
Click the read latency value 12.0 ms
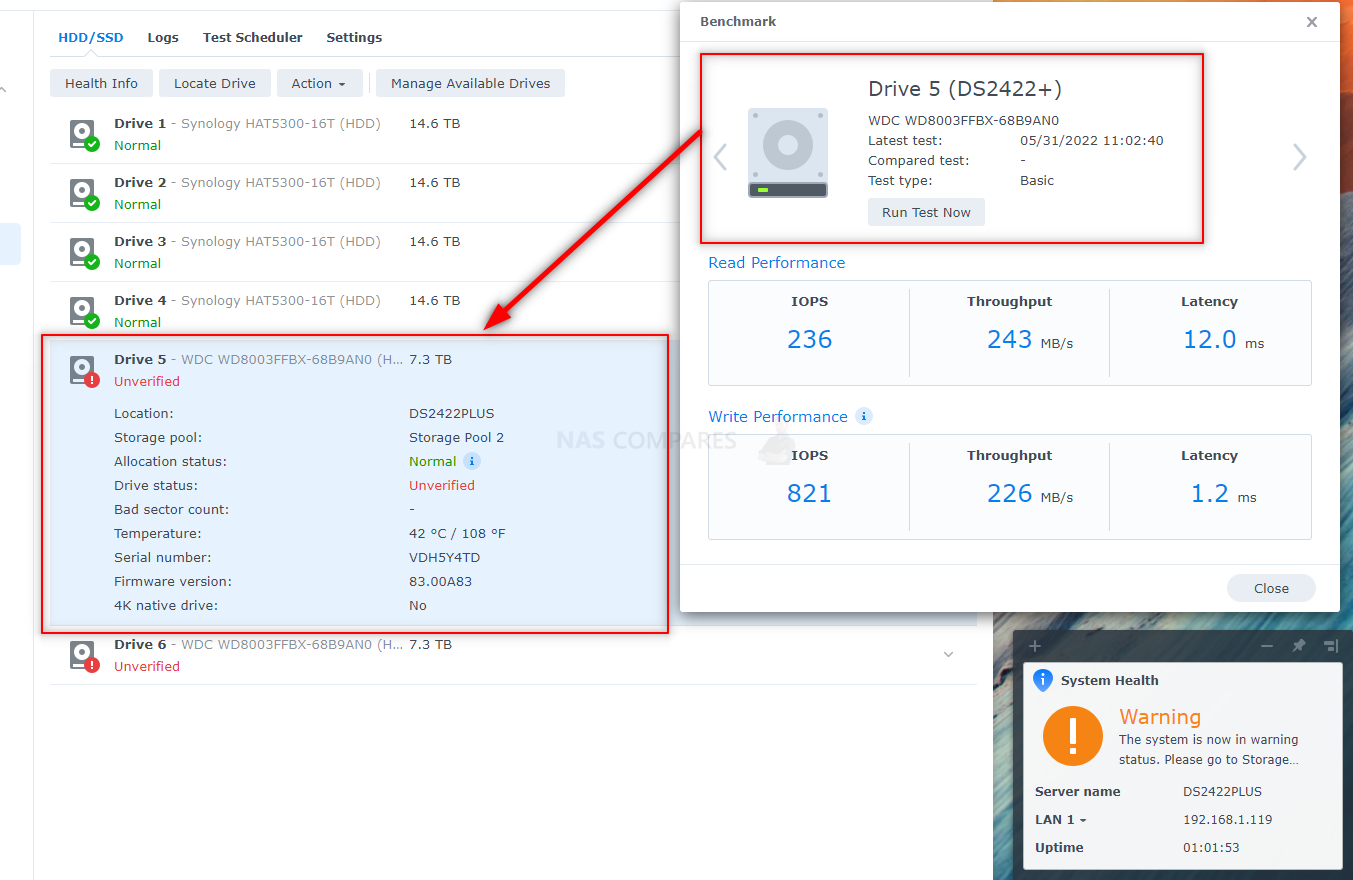click(x=1223, y=340)
